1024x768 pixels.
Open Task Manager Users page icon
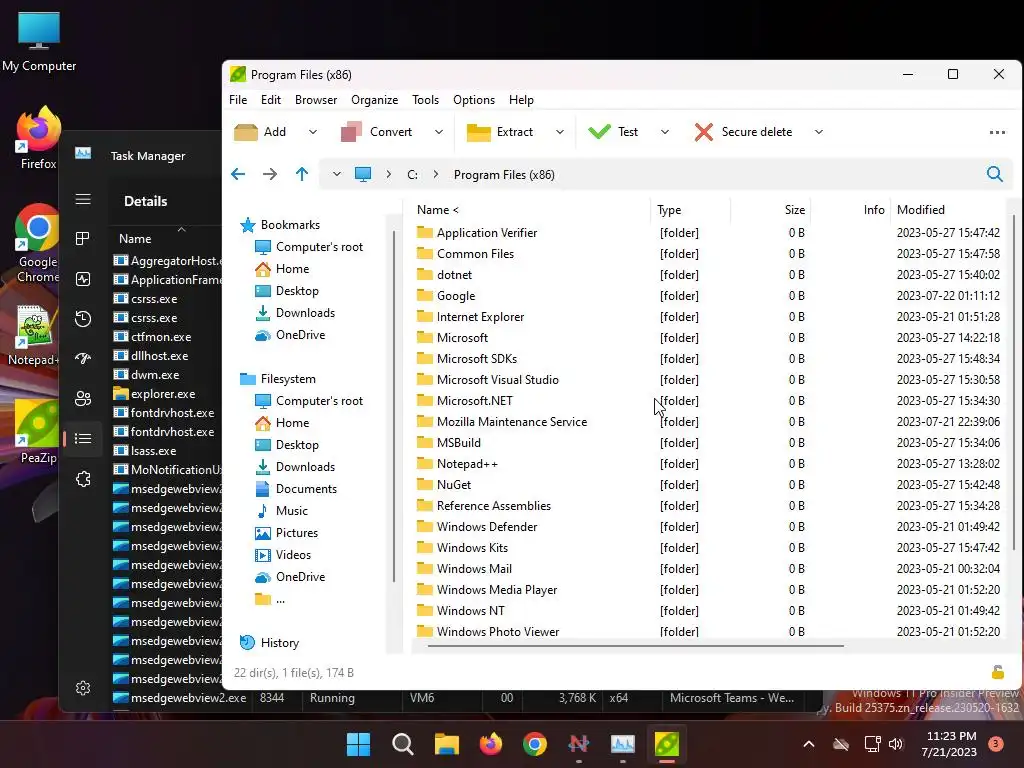[83, 398]
